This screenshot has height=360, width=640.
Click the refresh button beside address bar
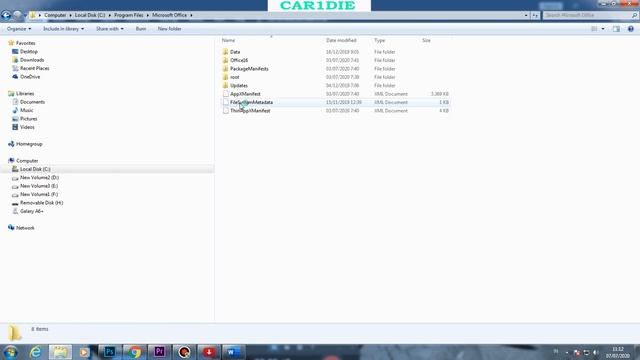coord(535,16)
